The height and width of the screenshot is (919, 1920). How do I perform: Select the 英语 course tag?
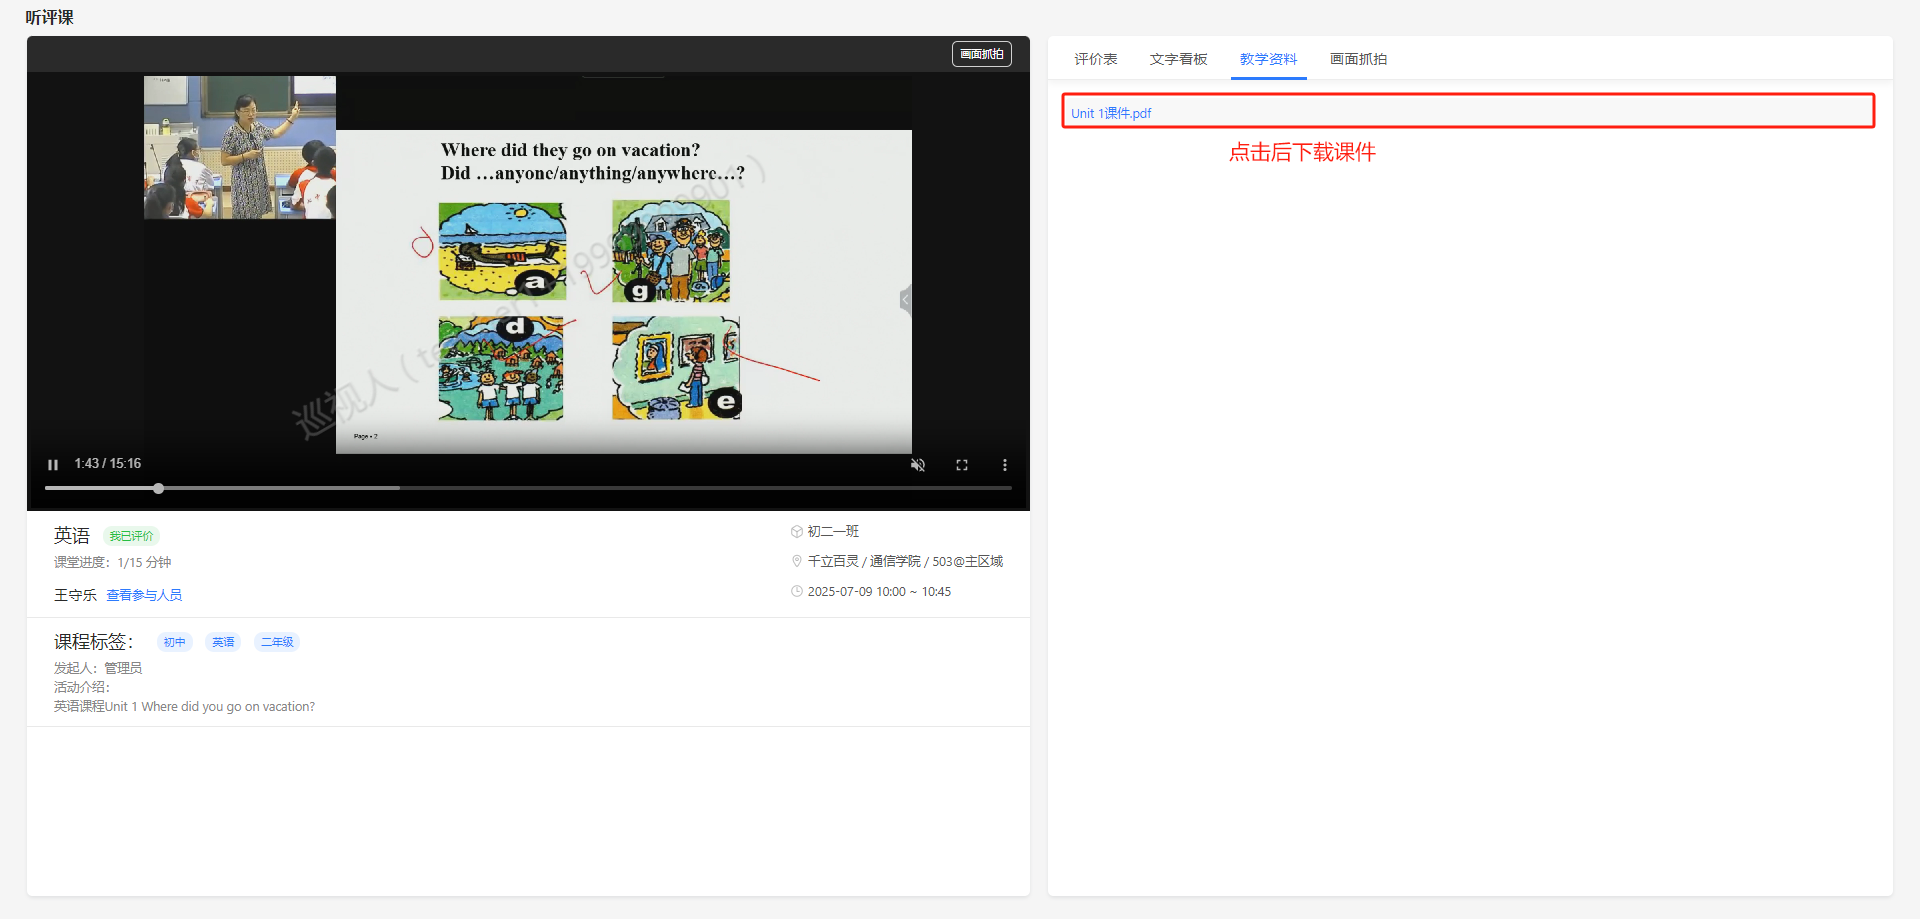(x=223, y=642)
